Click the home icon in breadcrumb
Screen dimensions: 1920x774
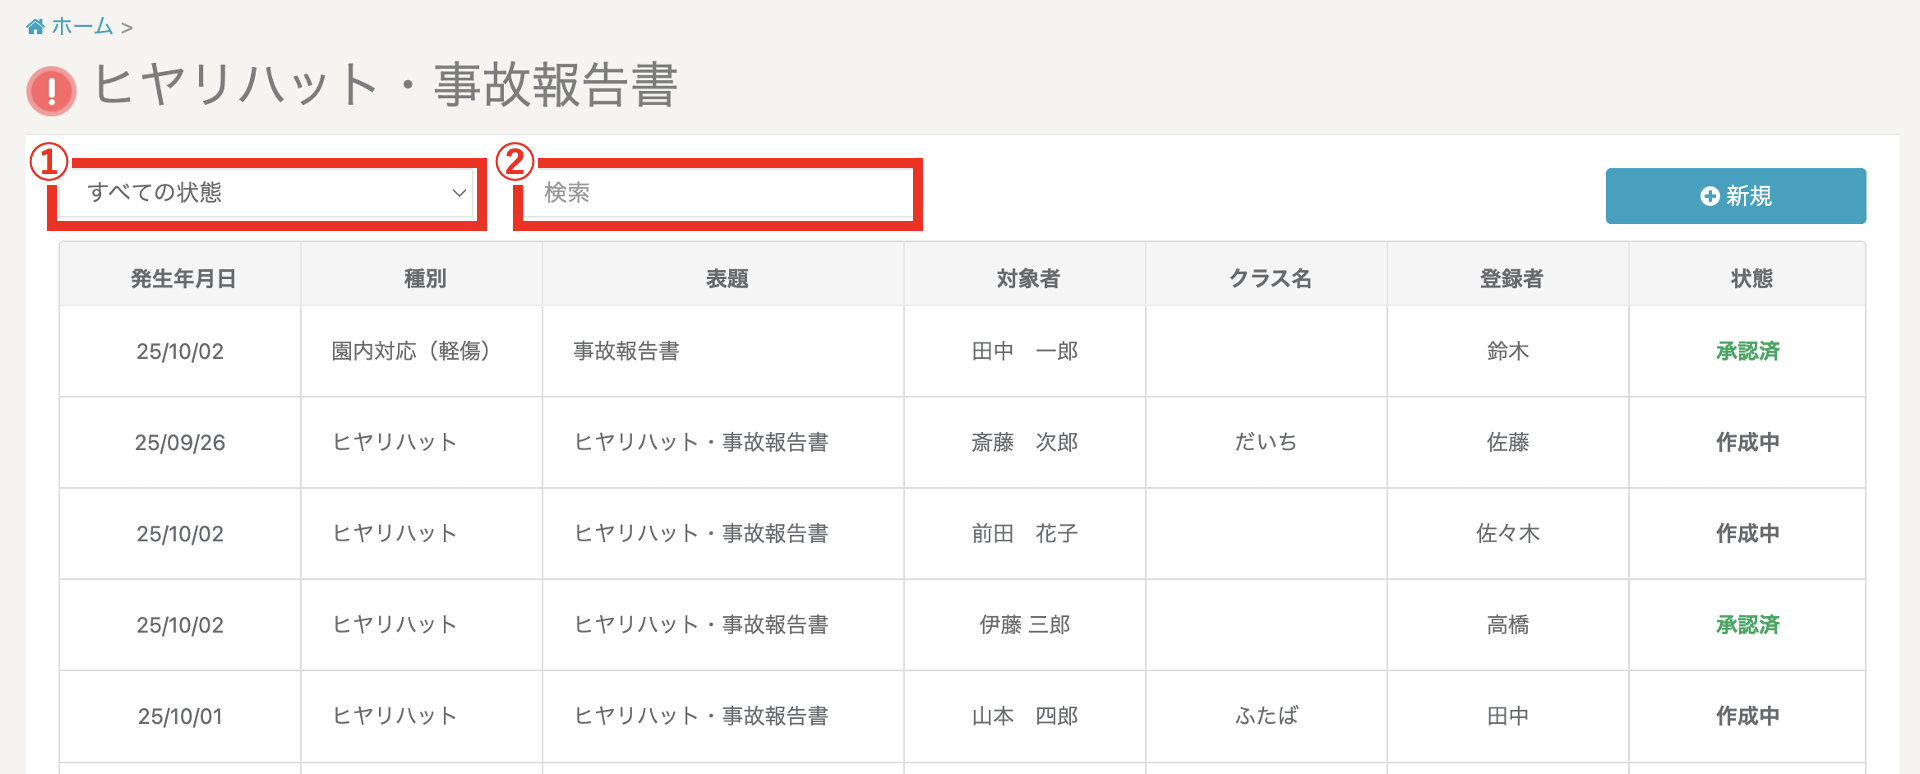pyautogui.click(x=35, y=27)
